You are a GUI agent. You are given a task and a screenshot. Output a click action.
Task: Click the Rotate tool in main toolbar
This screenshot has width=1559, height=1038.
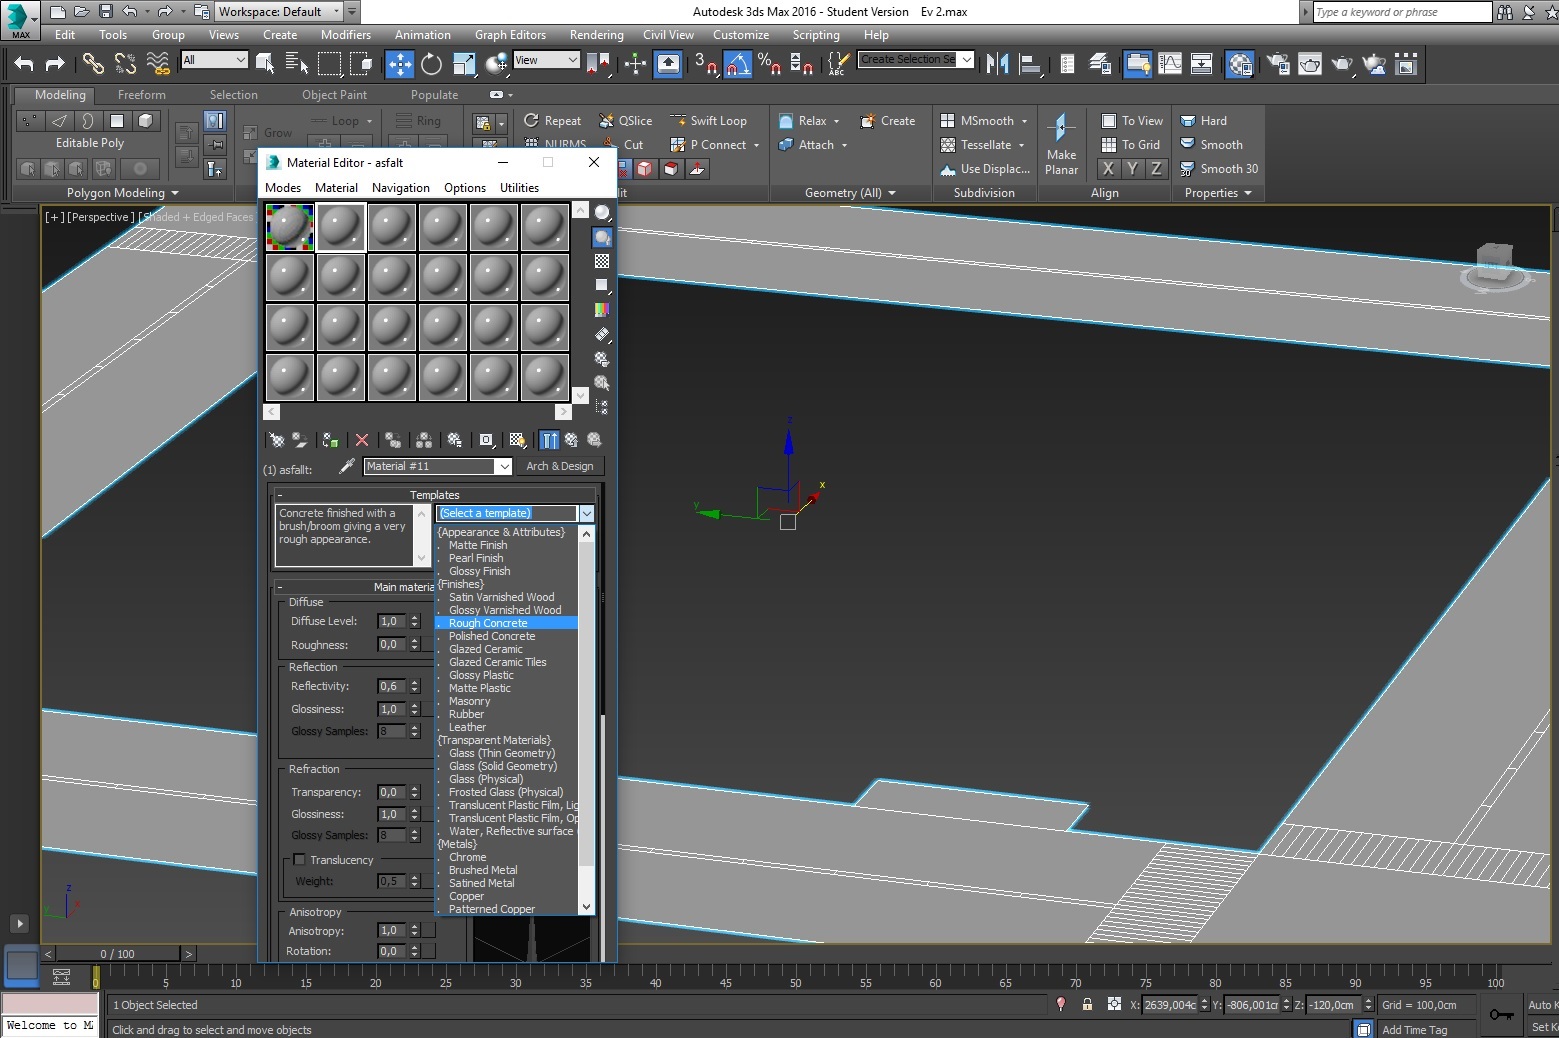tap(431, 65)
